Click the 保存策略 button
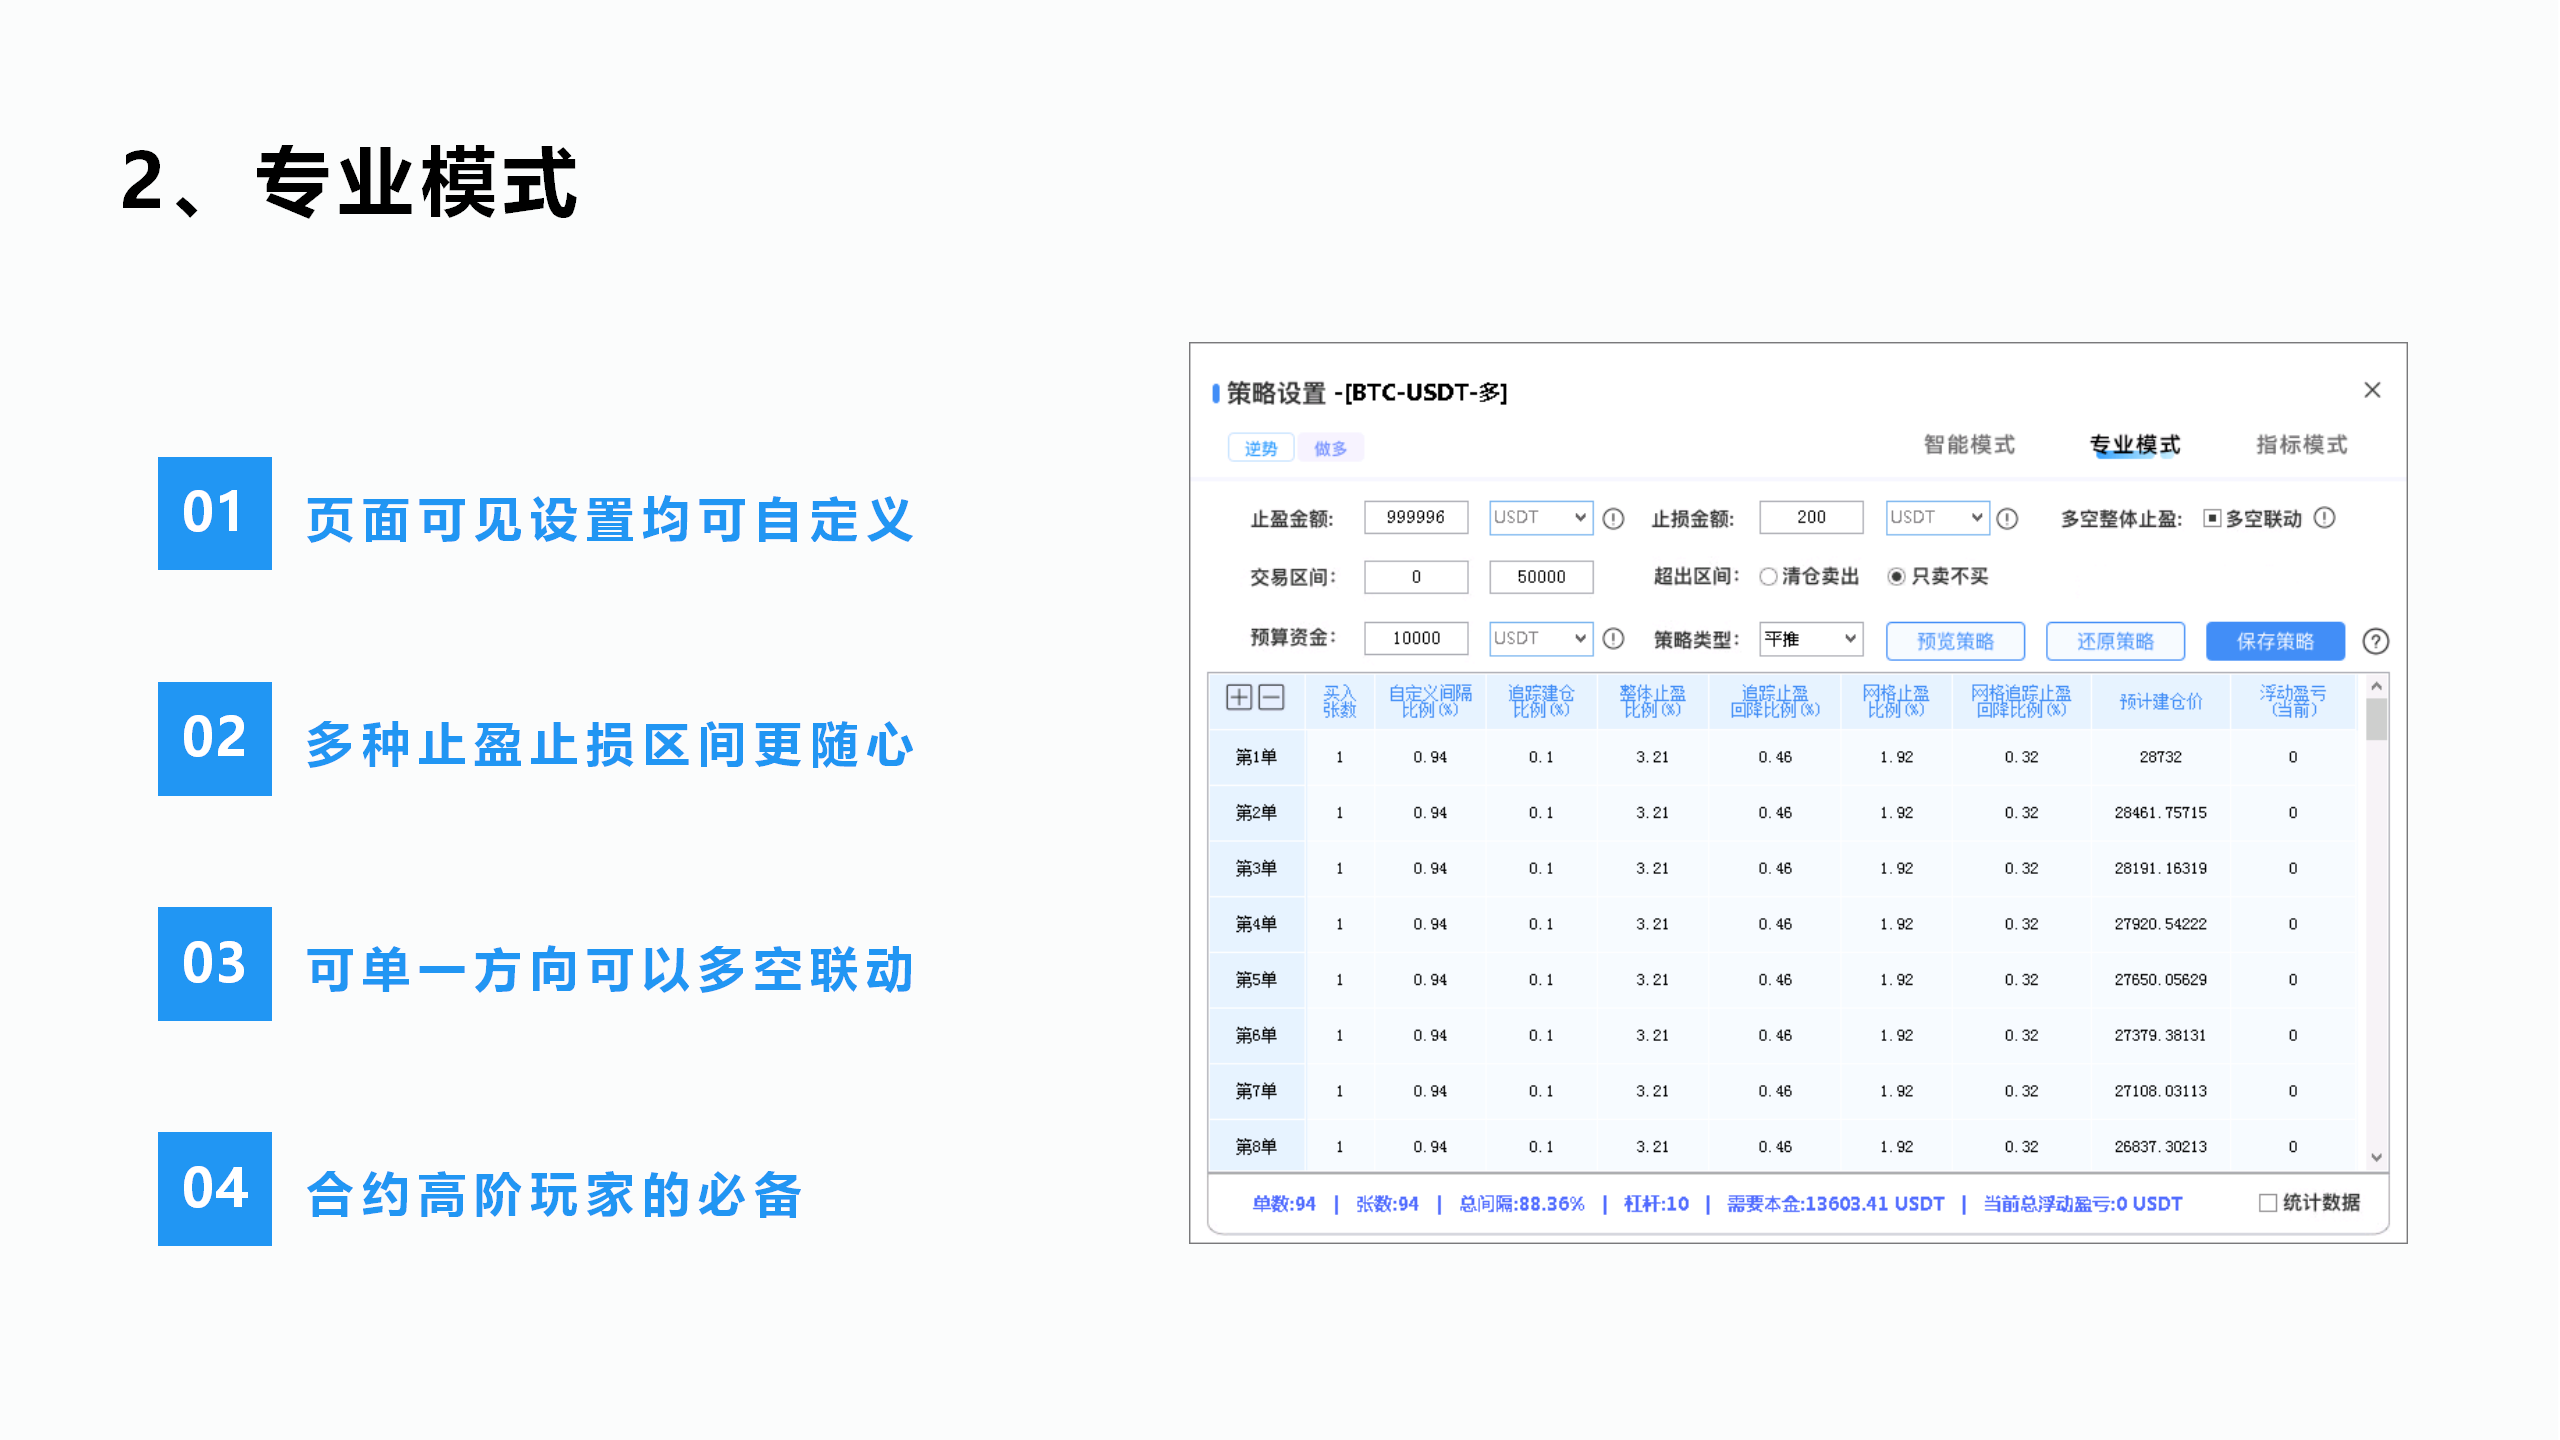2560x1440 pixels. coord(2275,641)
